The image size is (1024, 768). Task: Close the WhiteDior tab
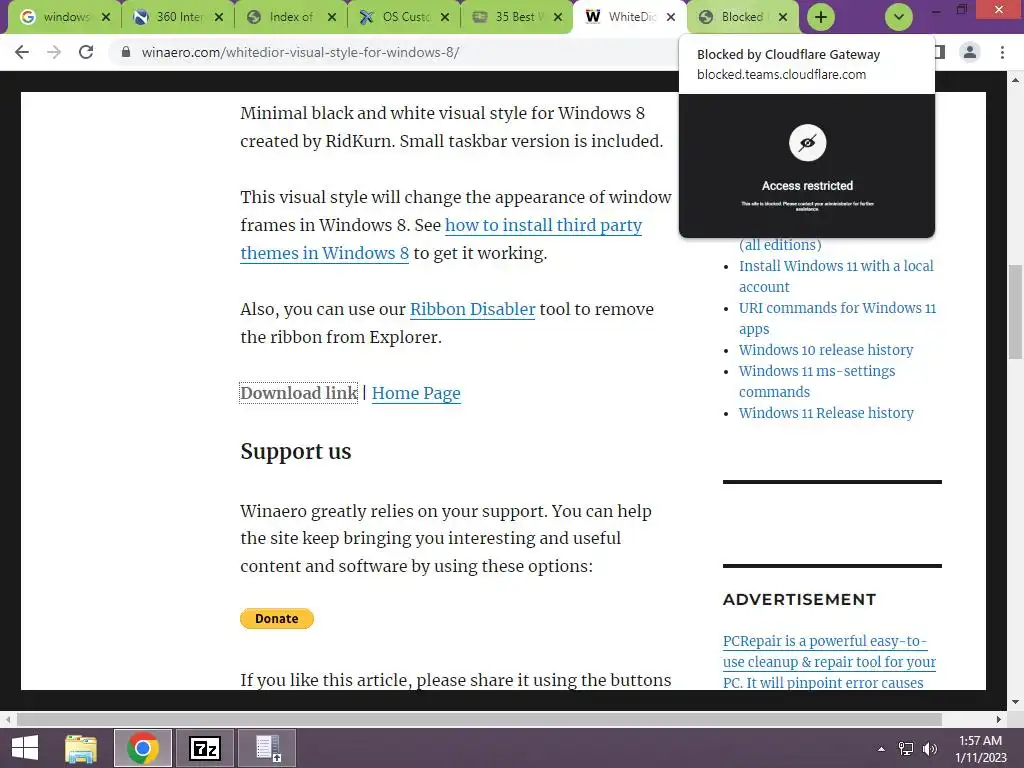pyautogui.click(x=671, y=17)
